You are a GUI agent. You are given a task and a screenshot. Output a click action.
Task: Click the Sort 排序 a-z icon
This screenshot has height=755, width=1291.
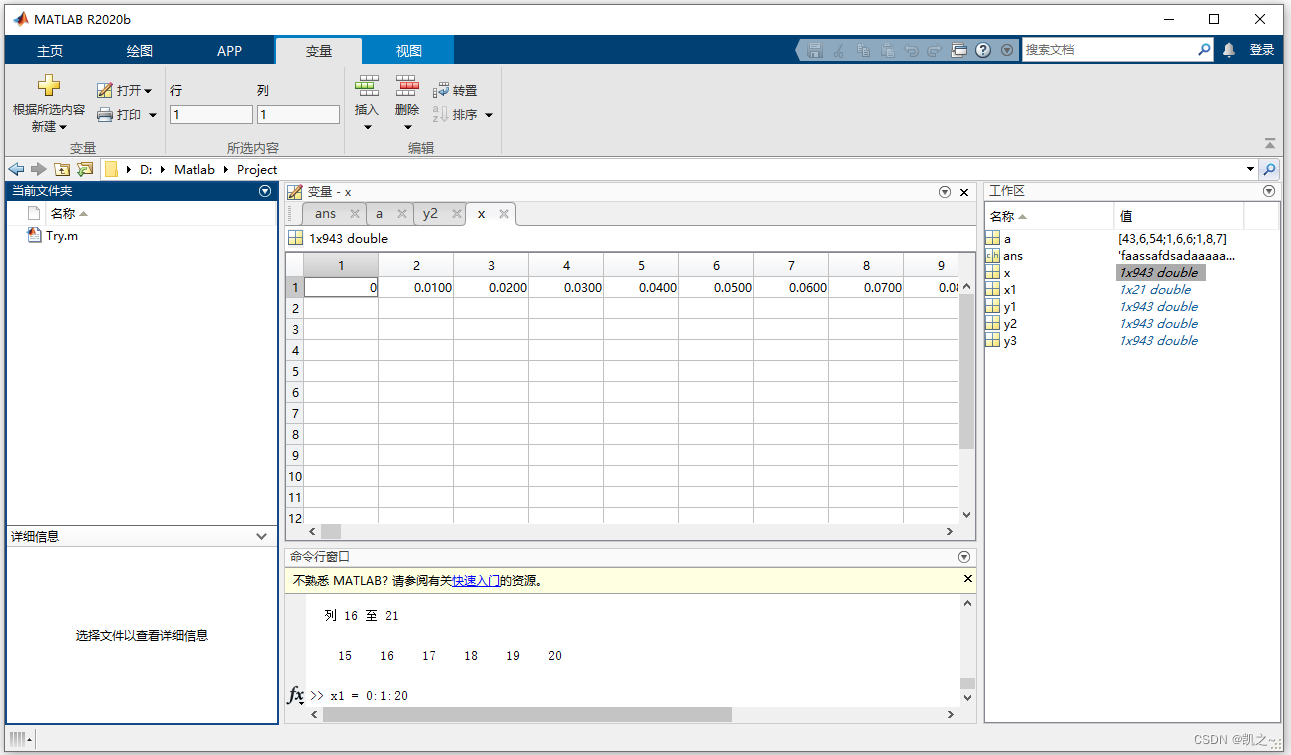440,115
